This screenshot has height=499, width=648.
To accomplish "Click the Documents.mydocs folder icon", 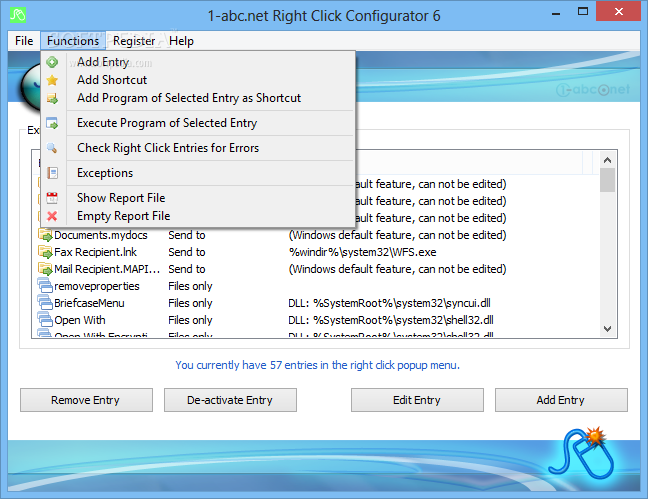I will tap(45, 235).
